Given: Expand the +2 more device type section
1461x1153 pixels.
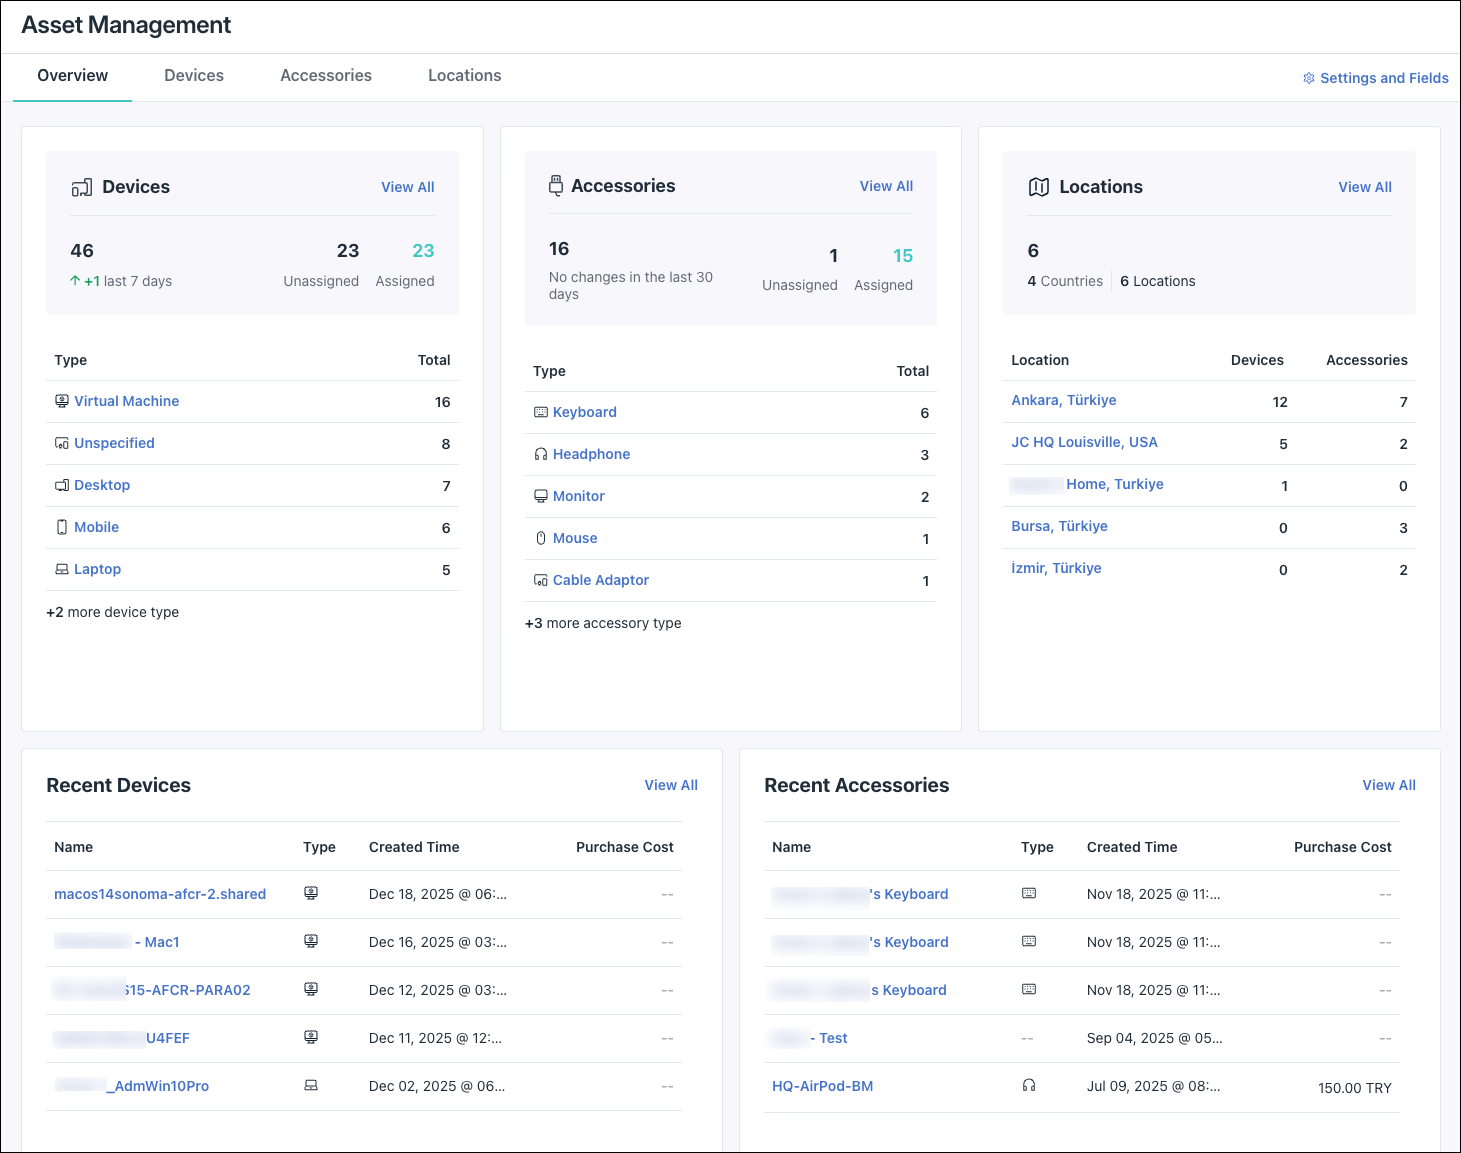Looking at the screenshot, I should click(112, 611).
